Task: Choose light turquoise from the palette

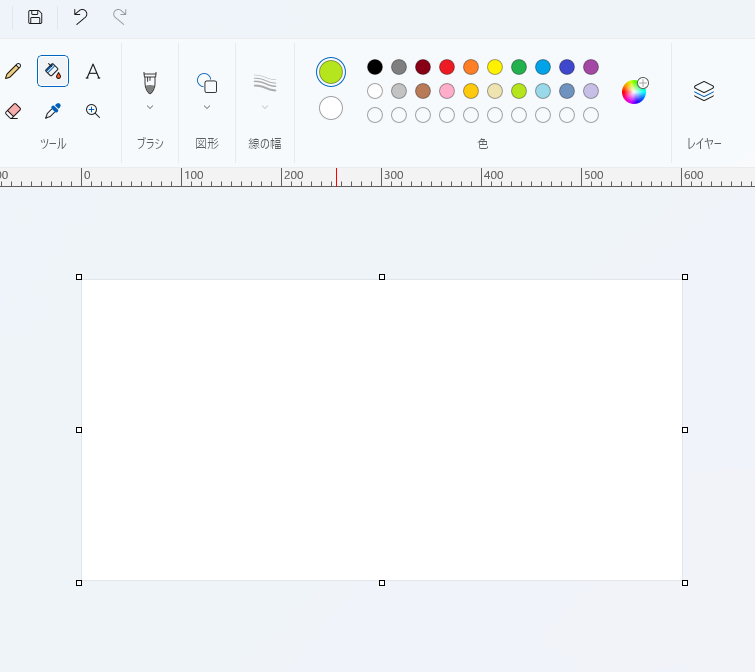Action: 543,91
